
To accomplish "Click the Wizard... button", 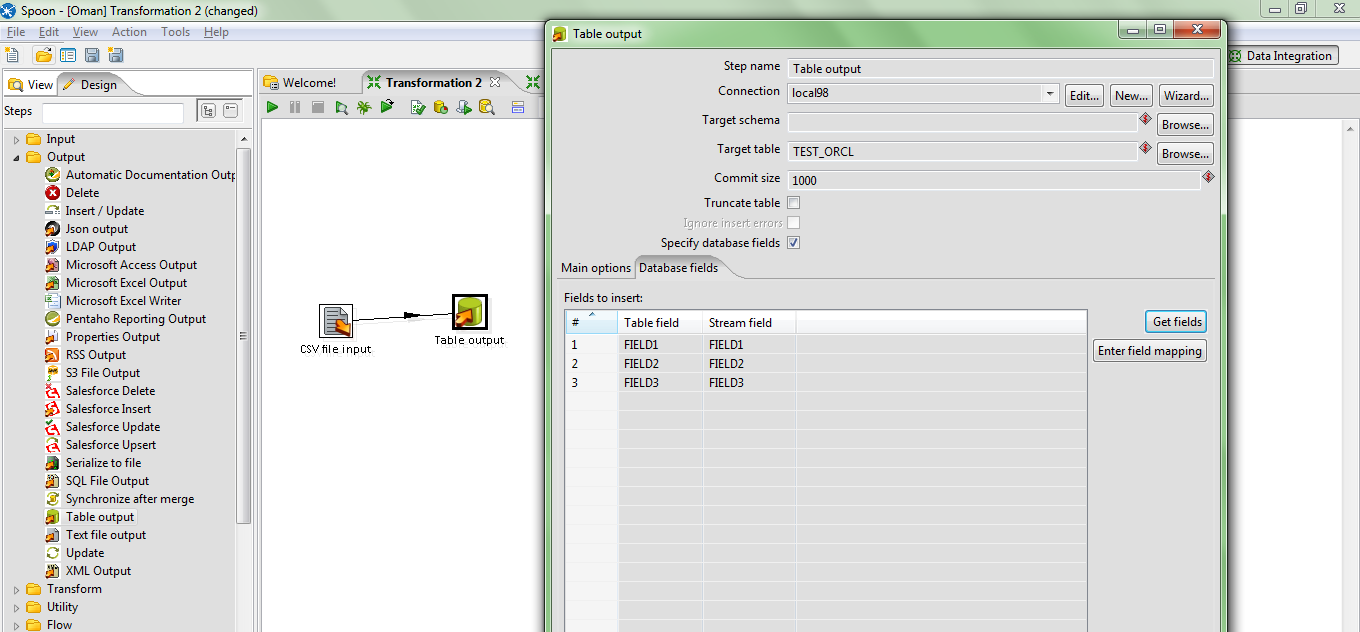I will pyautogui.click(x=1186, y=96).
